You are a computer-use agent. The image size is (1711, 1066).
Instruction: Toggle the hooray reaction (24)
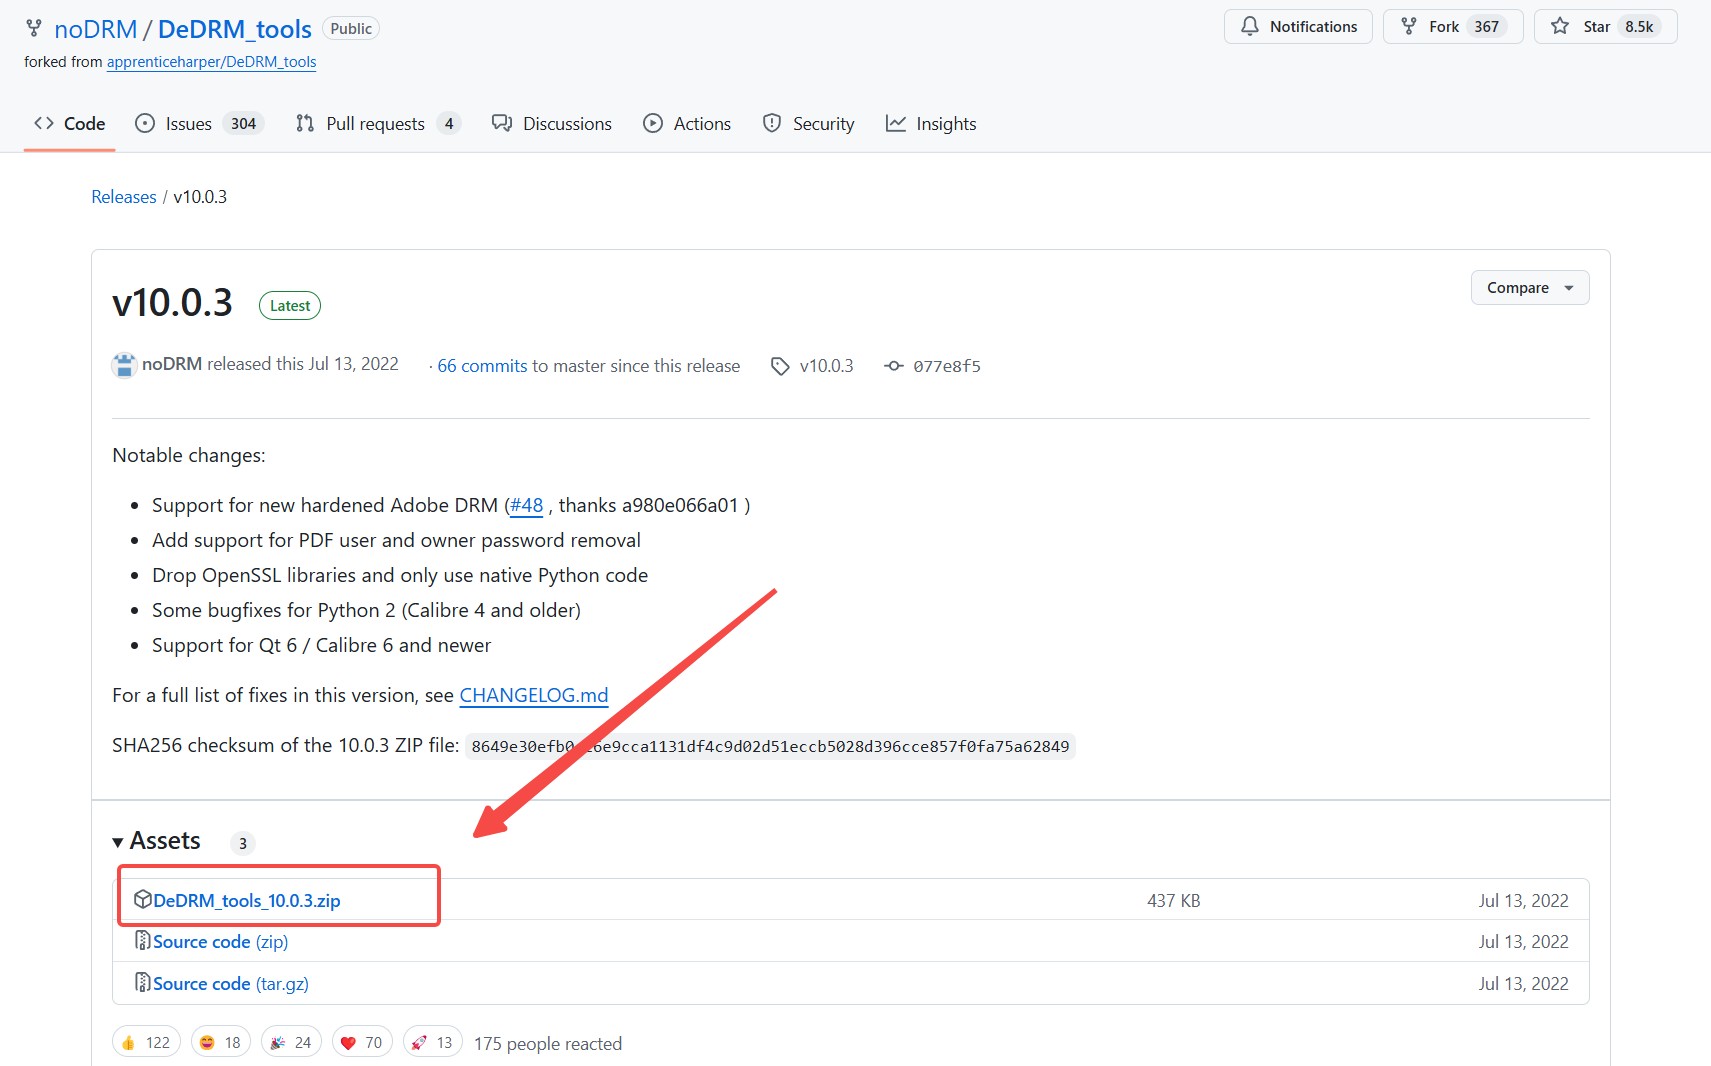pyautogui.click(x=292, y=1043)
